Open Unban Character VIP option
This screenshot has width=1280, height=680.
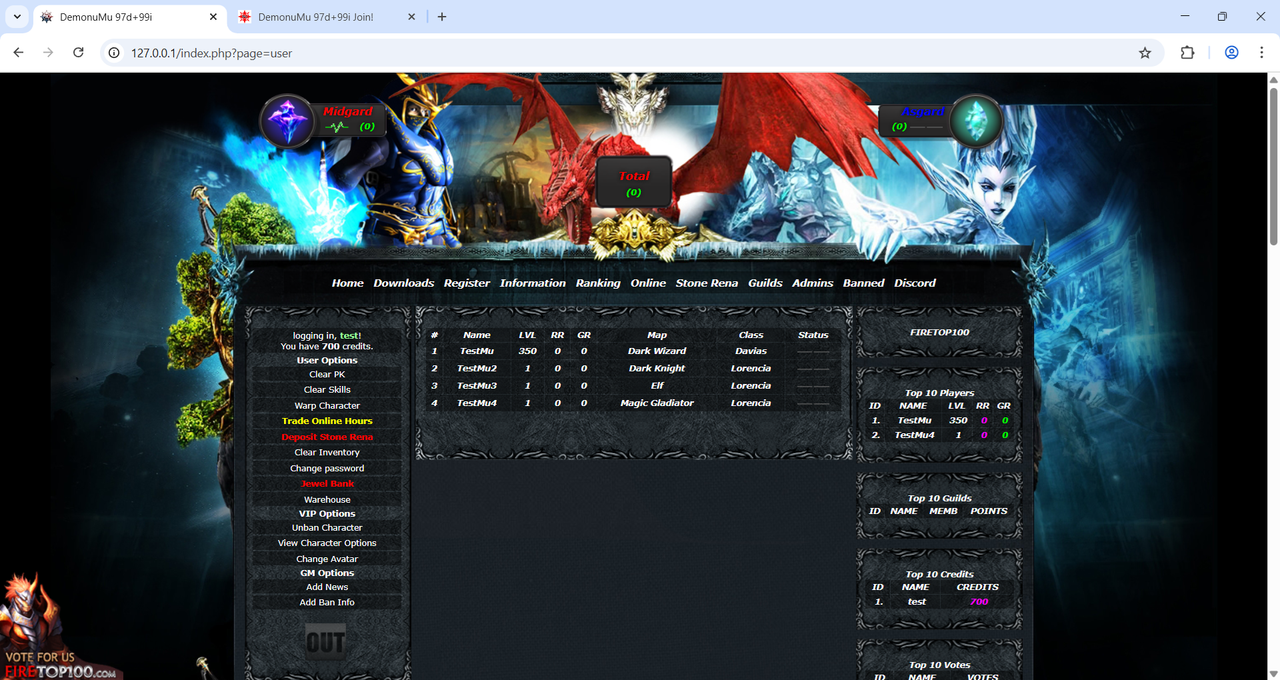(x=327, y=528)
